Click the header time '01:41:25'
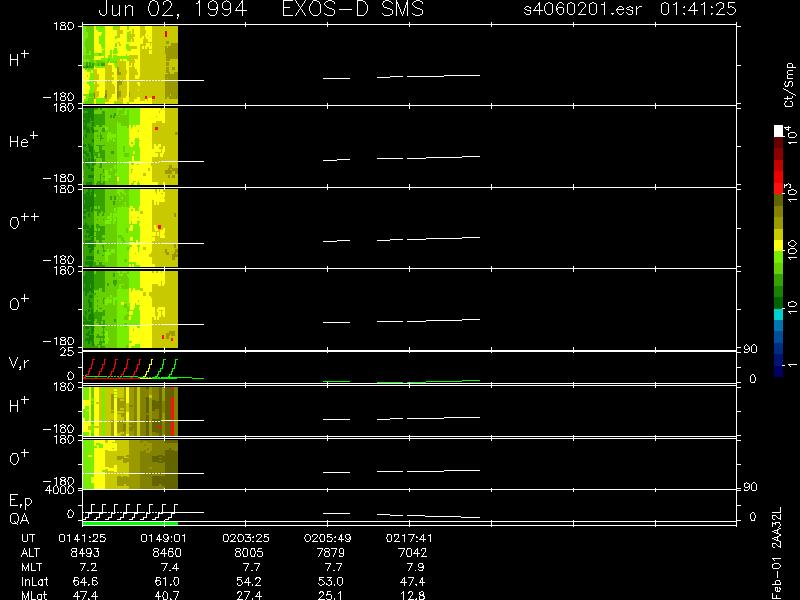Image resolution: width=800 pixels, height=600 pixels. click(698, 9)
